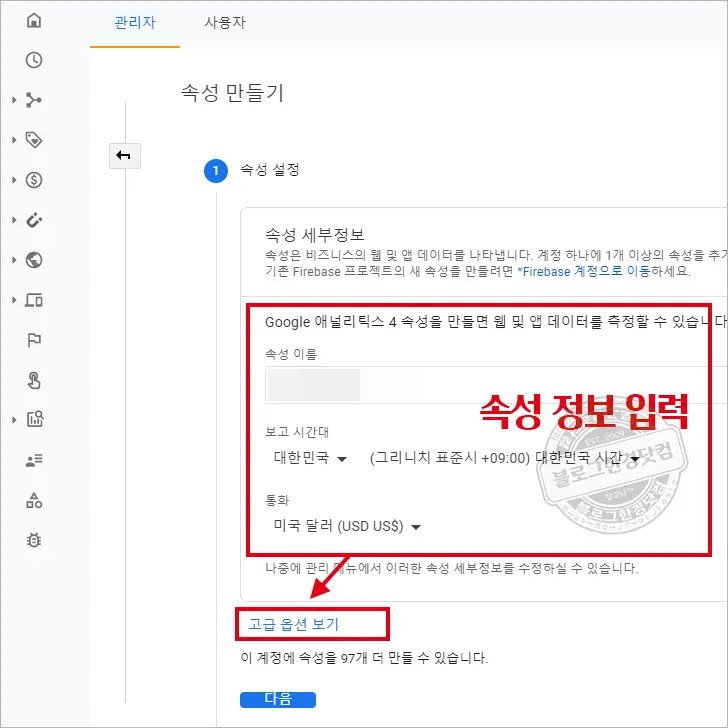Viewport: 728px width, 728px height.
Task: Expand the Monetization section arrow
Action: (14, 180)
